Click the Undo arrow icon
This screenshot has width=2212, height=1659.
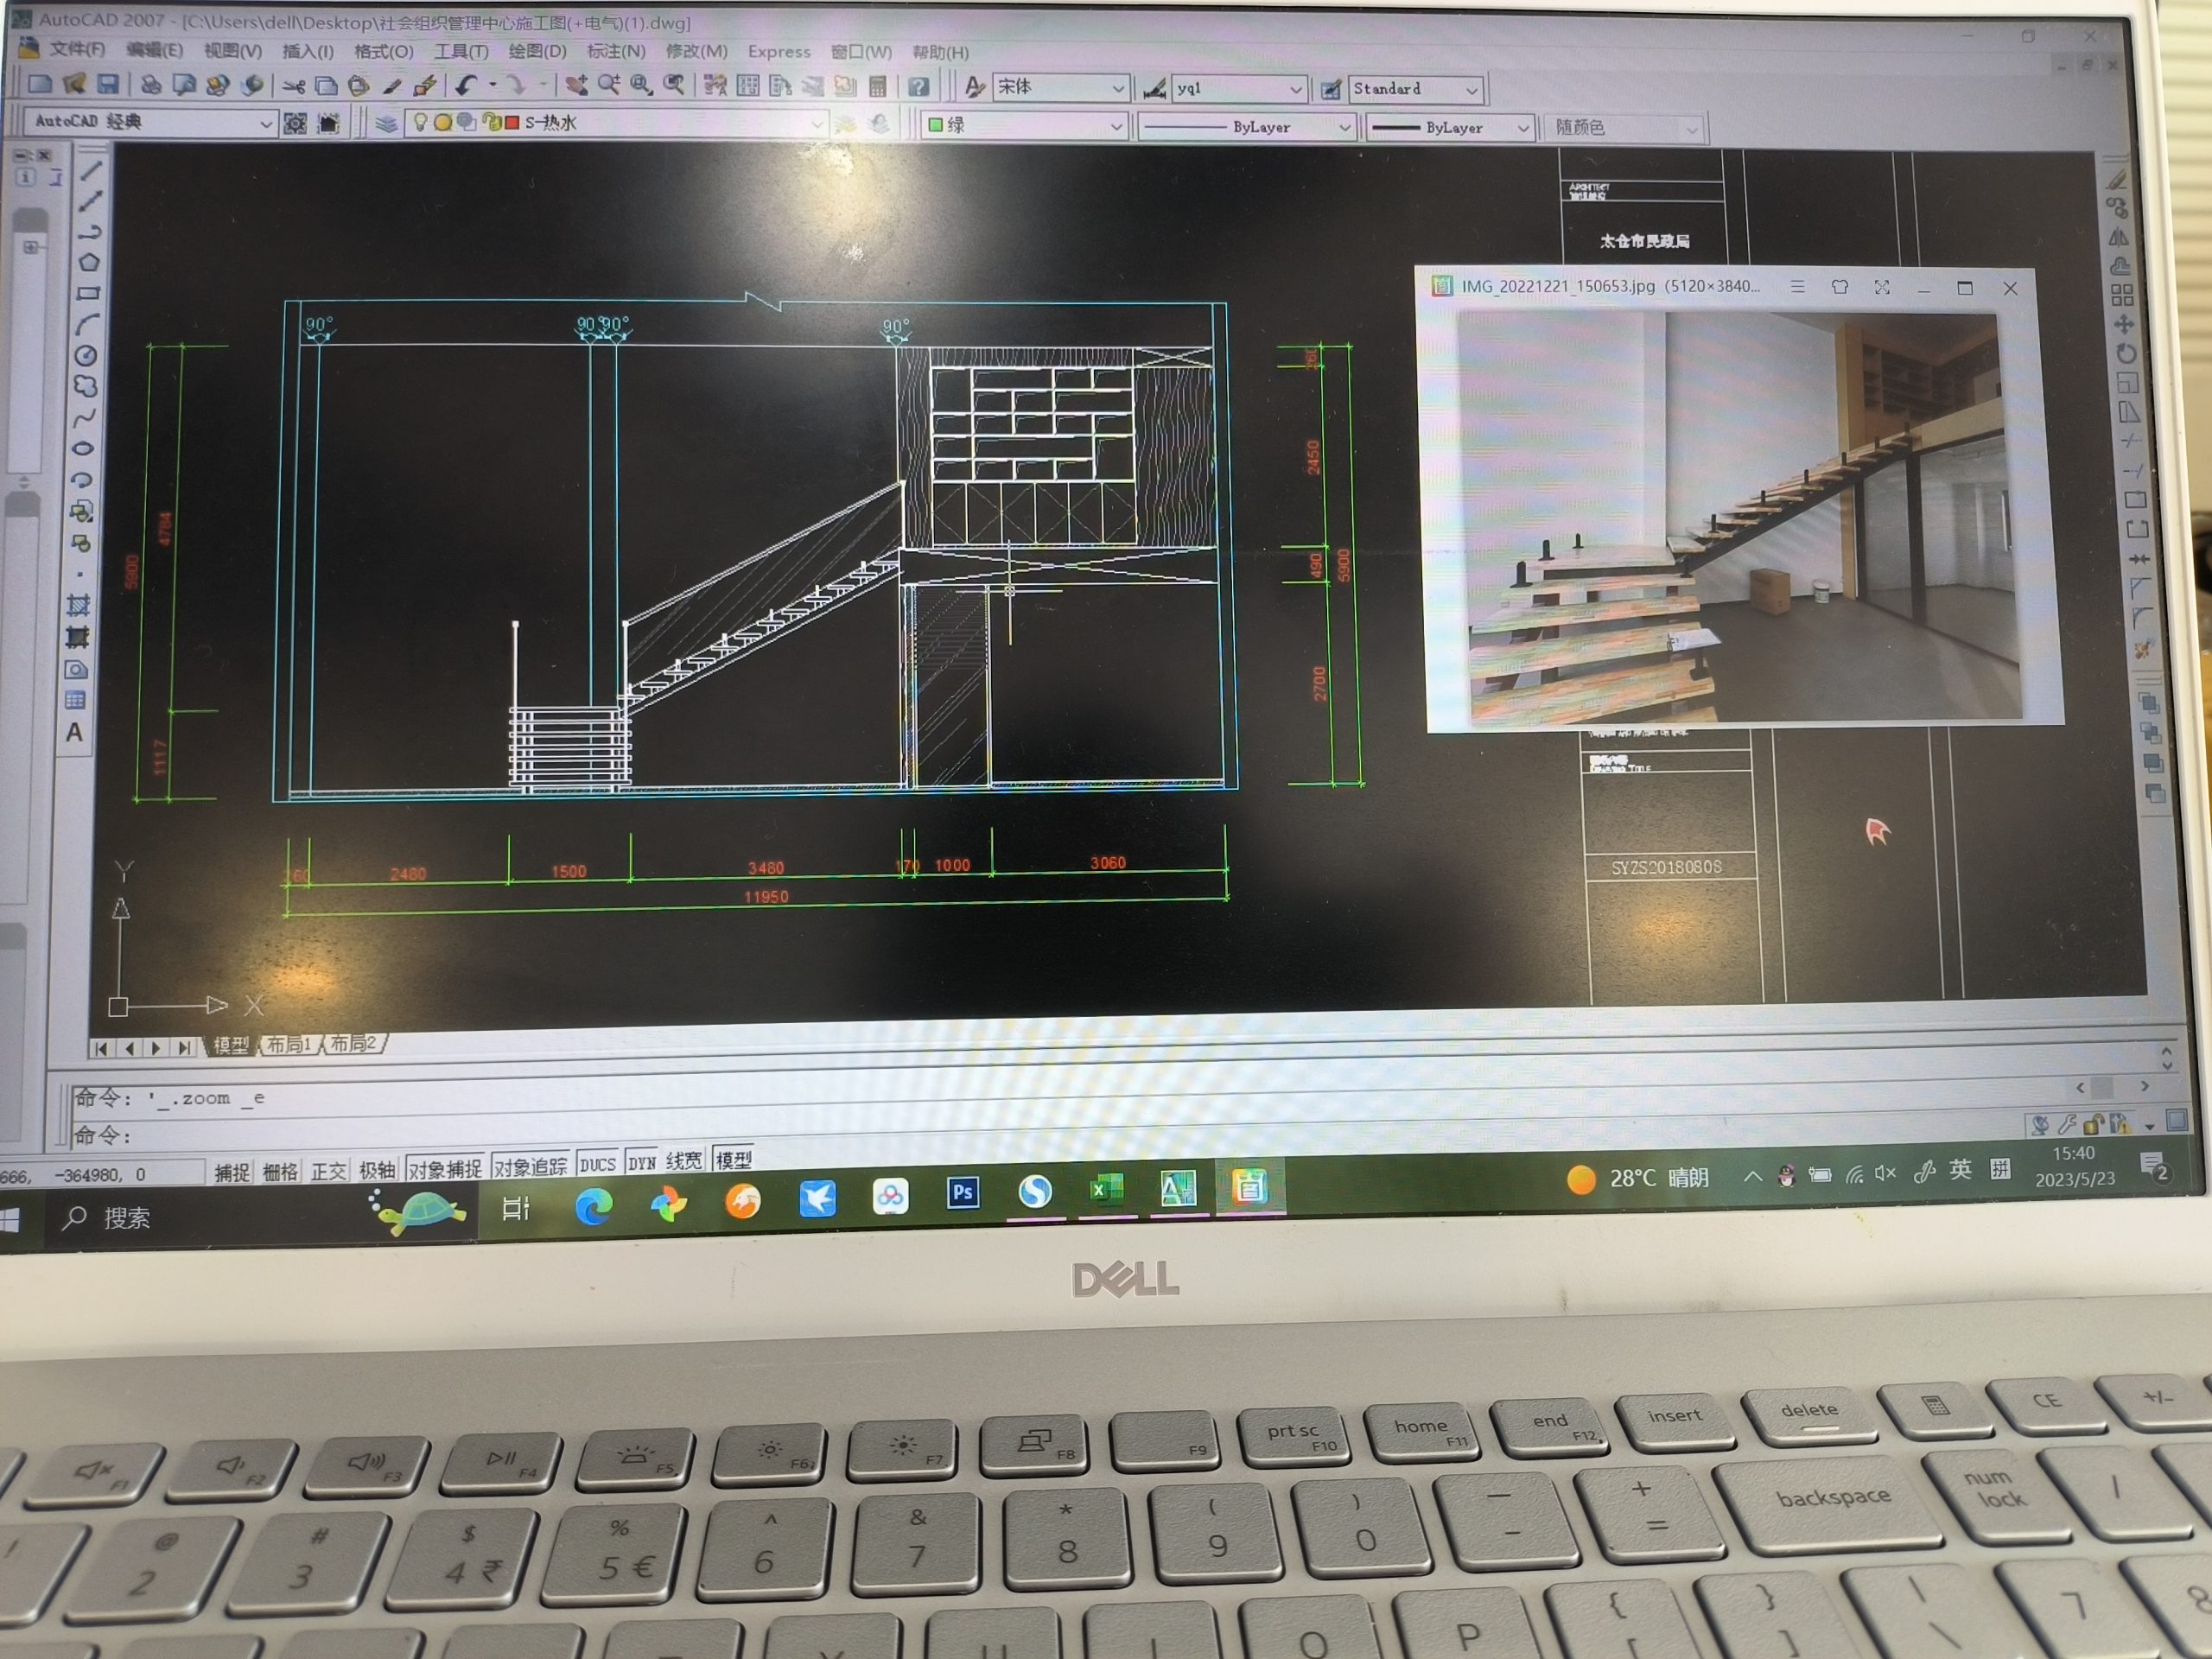coord(466,86)
